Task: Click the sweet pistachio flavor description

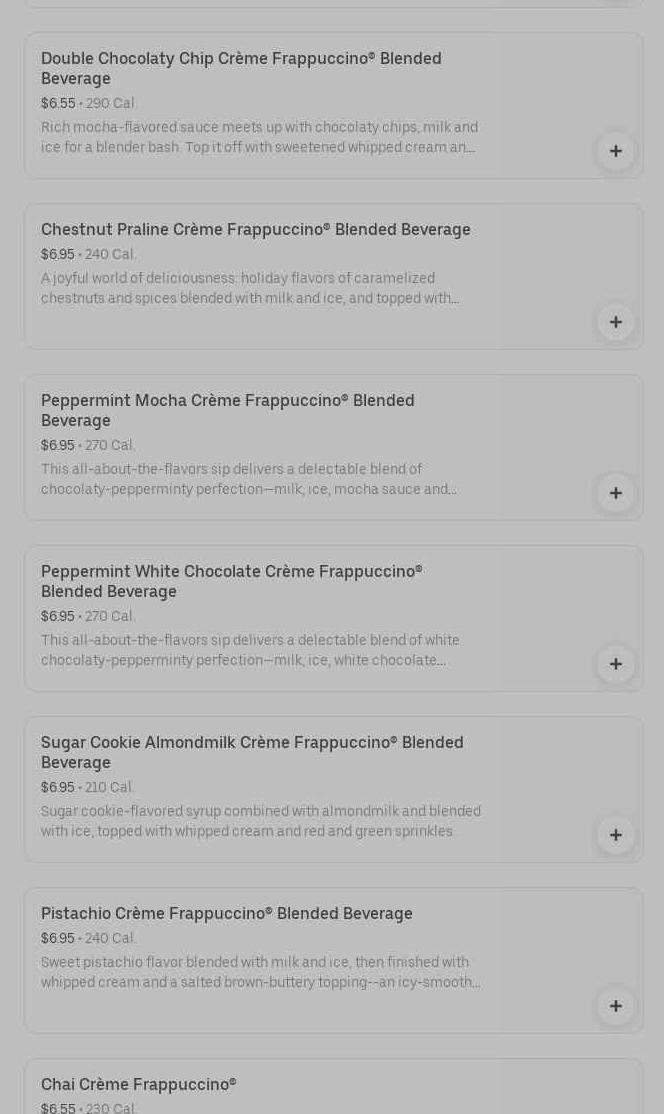Action: (x=260, y=972)
